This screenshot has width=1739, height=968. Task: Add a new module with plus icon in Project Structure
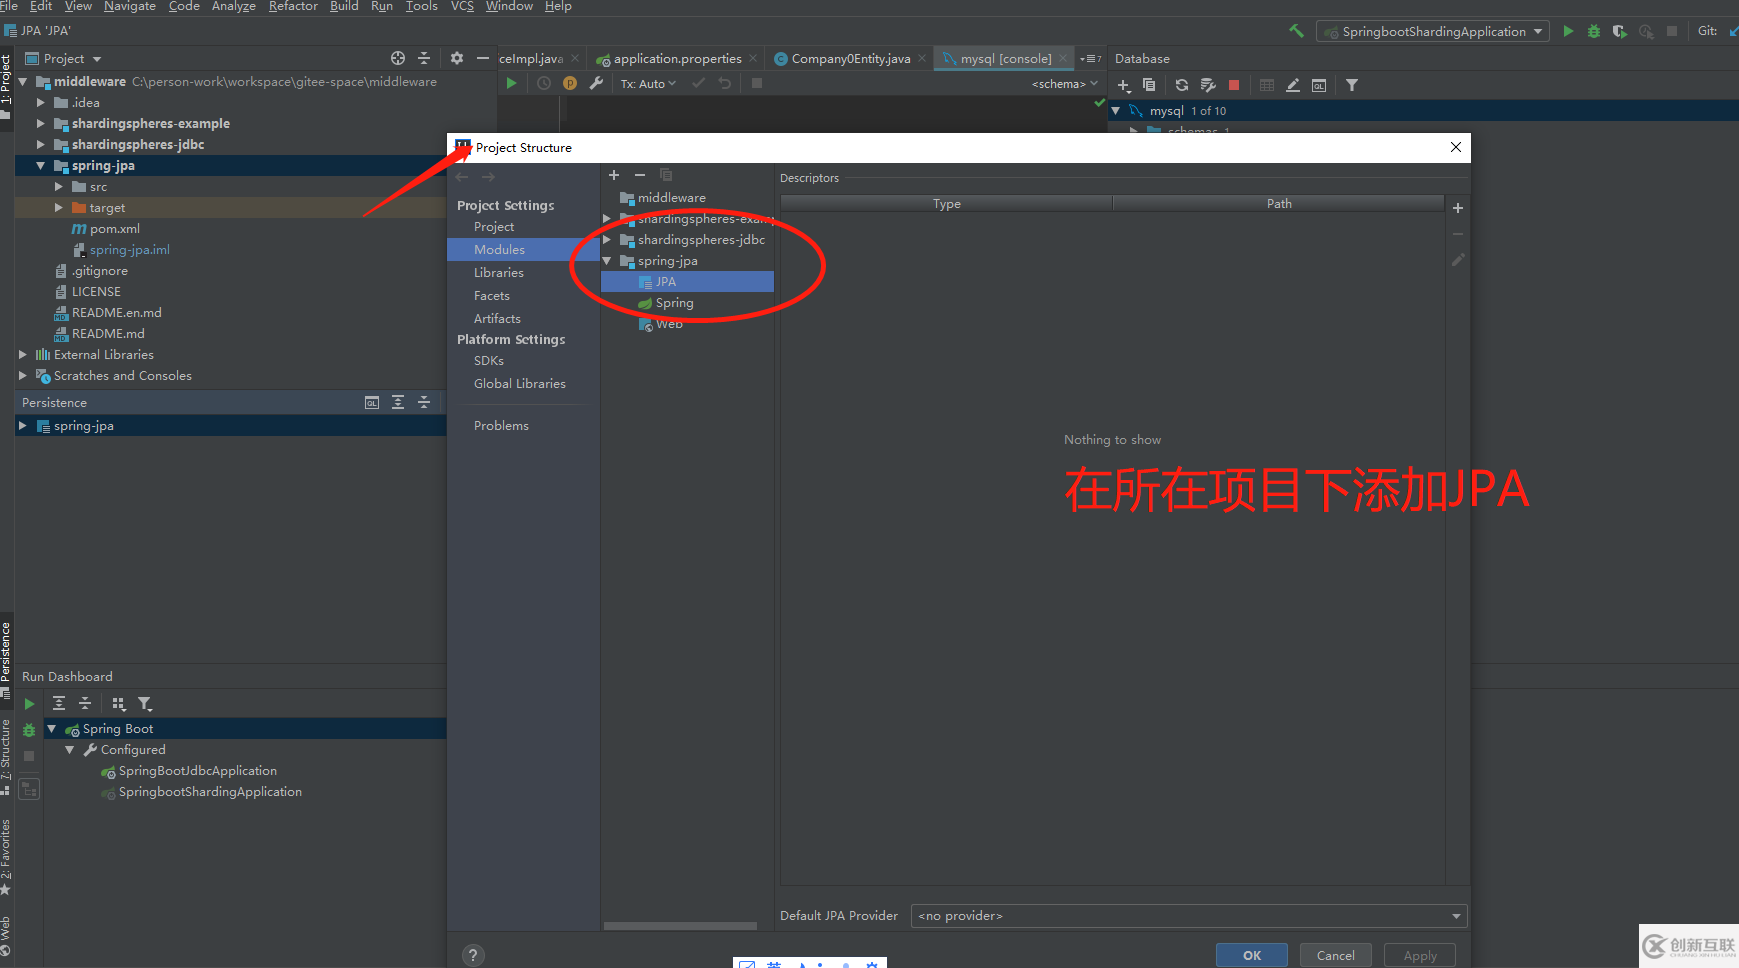click(614, 175)
